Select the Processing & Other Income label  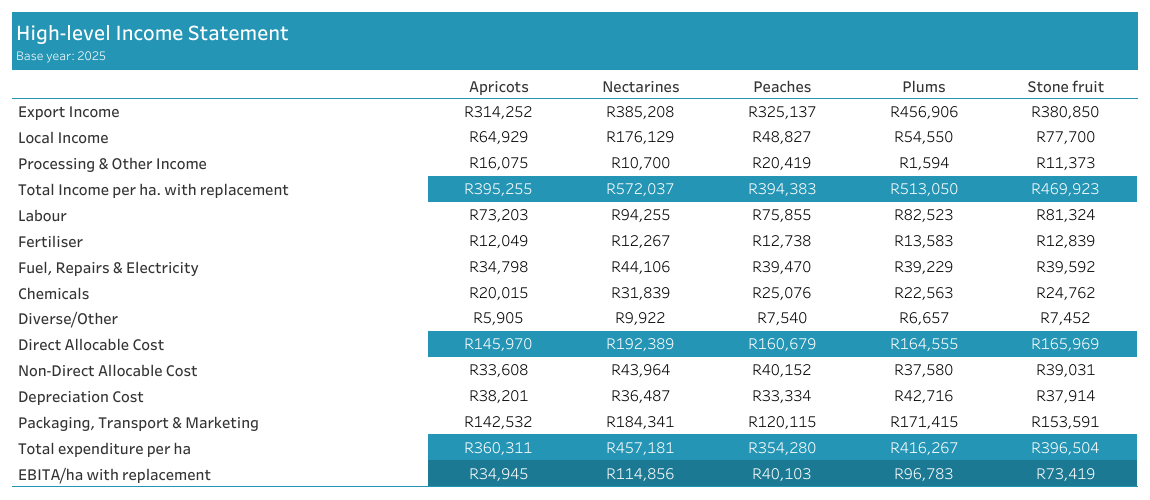112,164
